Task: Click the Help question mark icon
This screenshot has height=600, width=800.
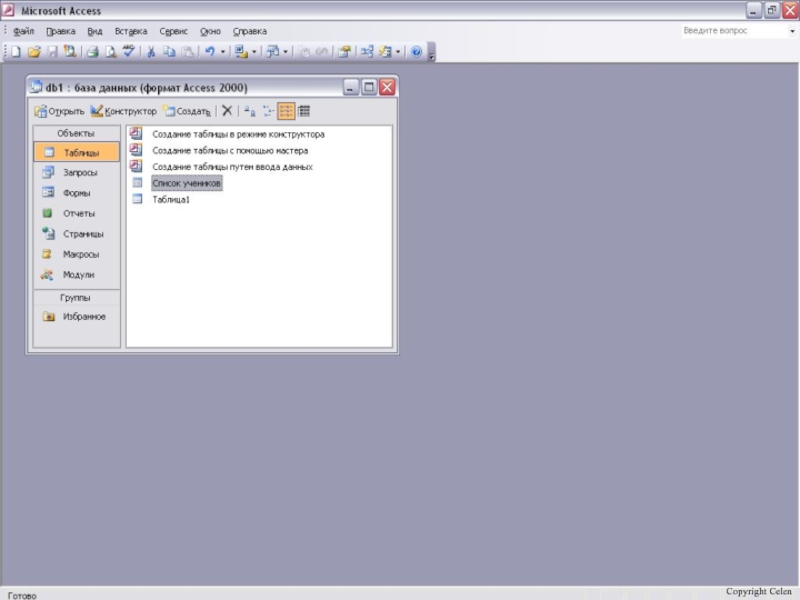Action: coord(416,51)
